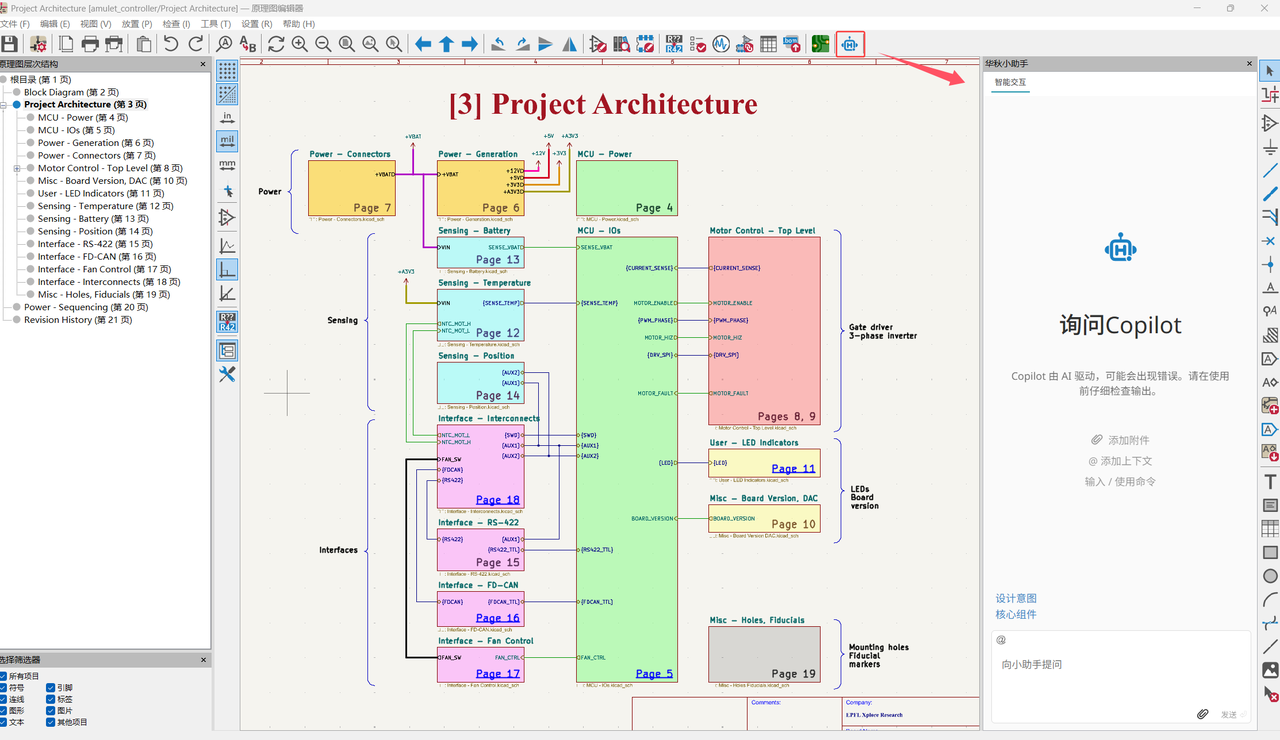This screenshot has width=1280, height=740.
Task: Uncheck the 所有项目 filter checkbox
Action: (4, 676)
